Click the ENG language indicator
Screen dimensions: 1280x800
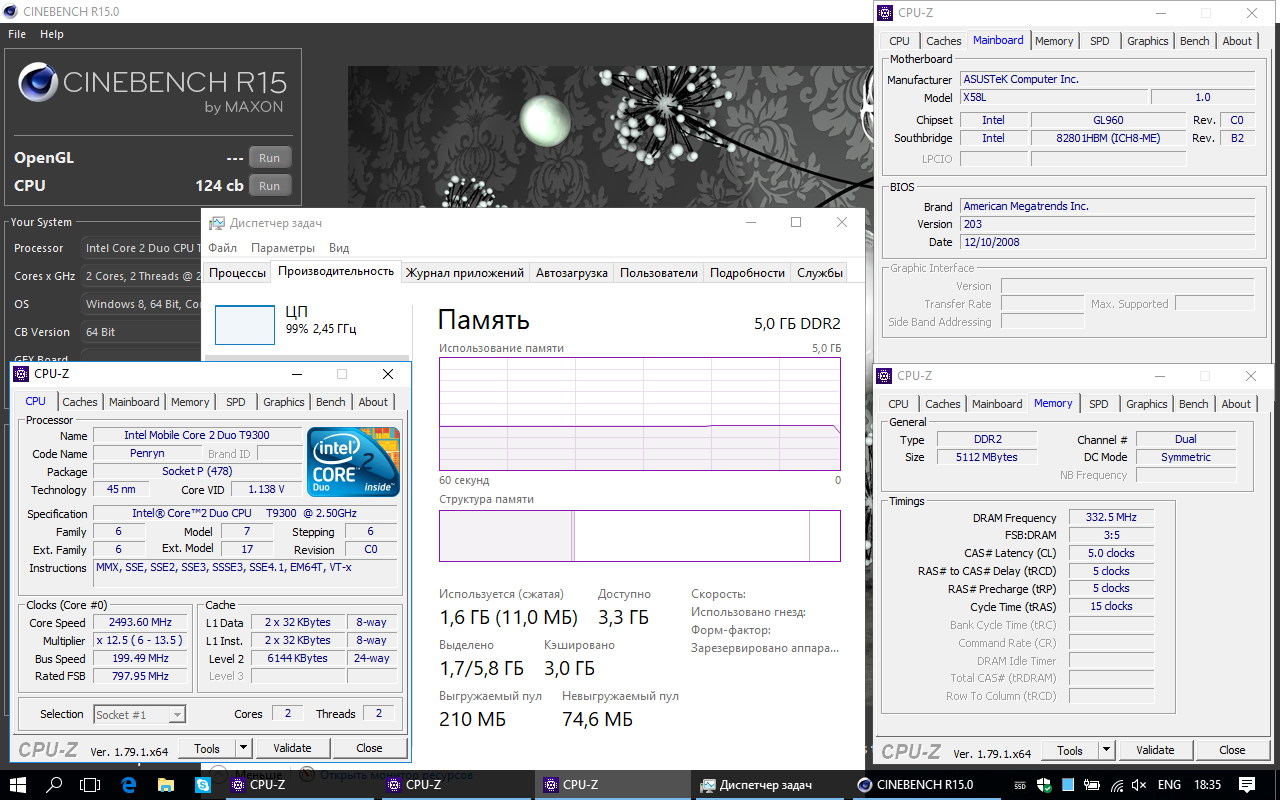pos(1169,785)
